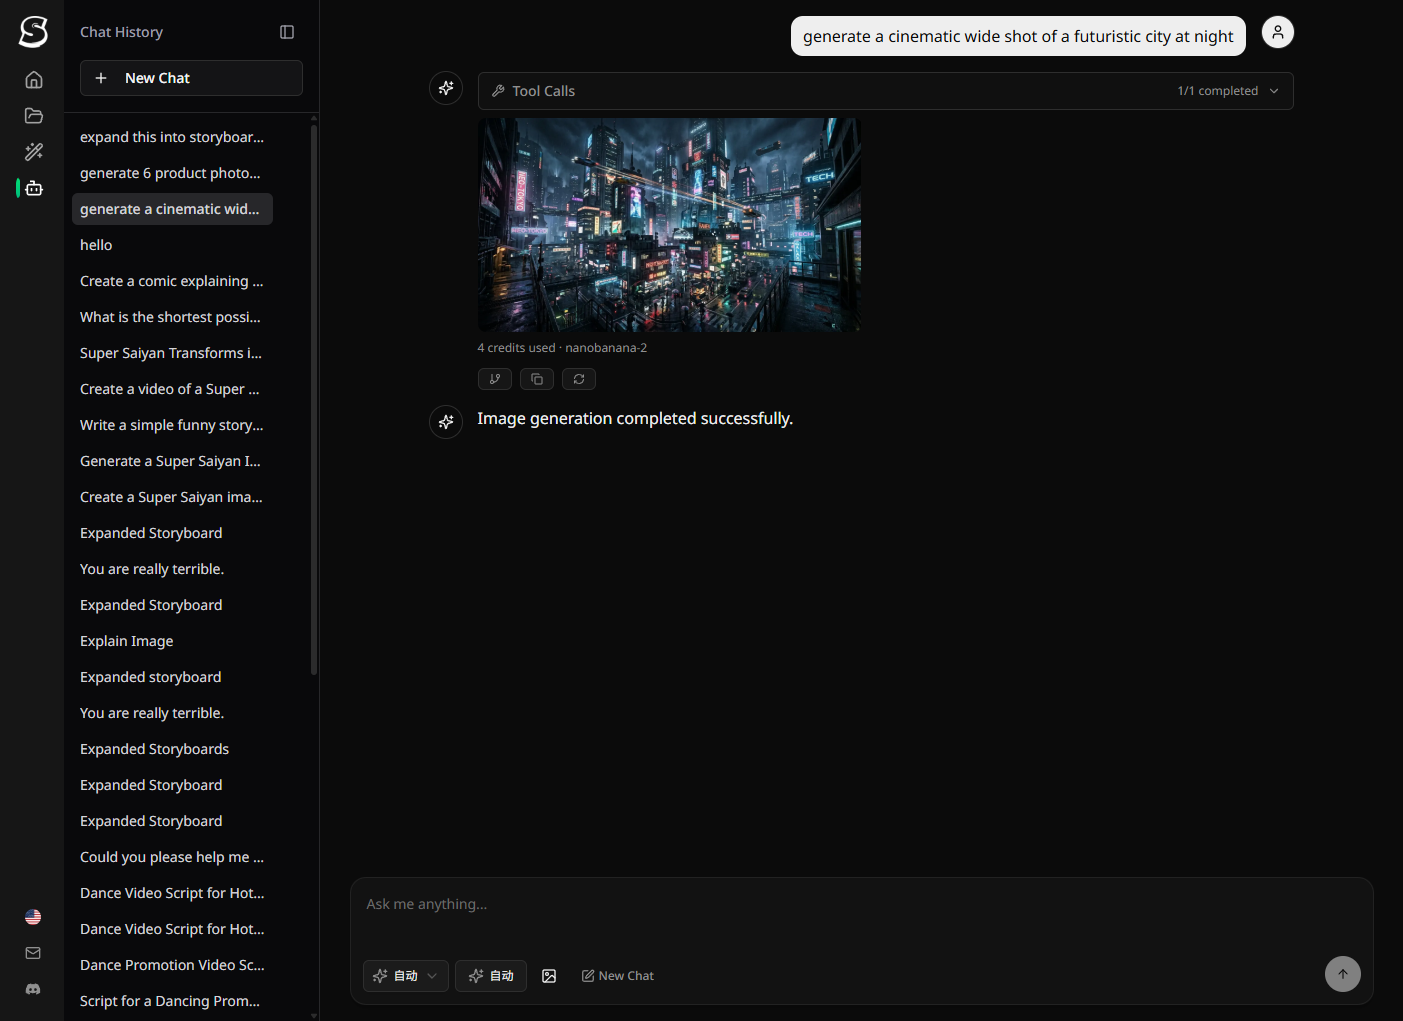Click the user profile avatar icon
The image size is (1403, 1021).
[1277, 32]
